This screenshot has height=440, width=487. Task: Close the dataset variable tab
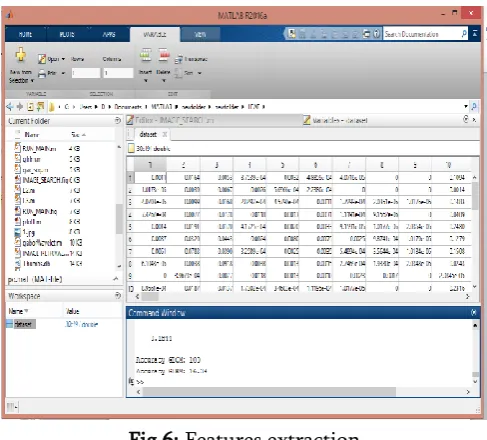pyautogui.click(x=164, y=134)
